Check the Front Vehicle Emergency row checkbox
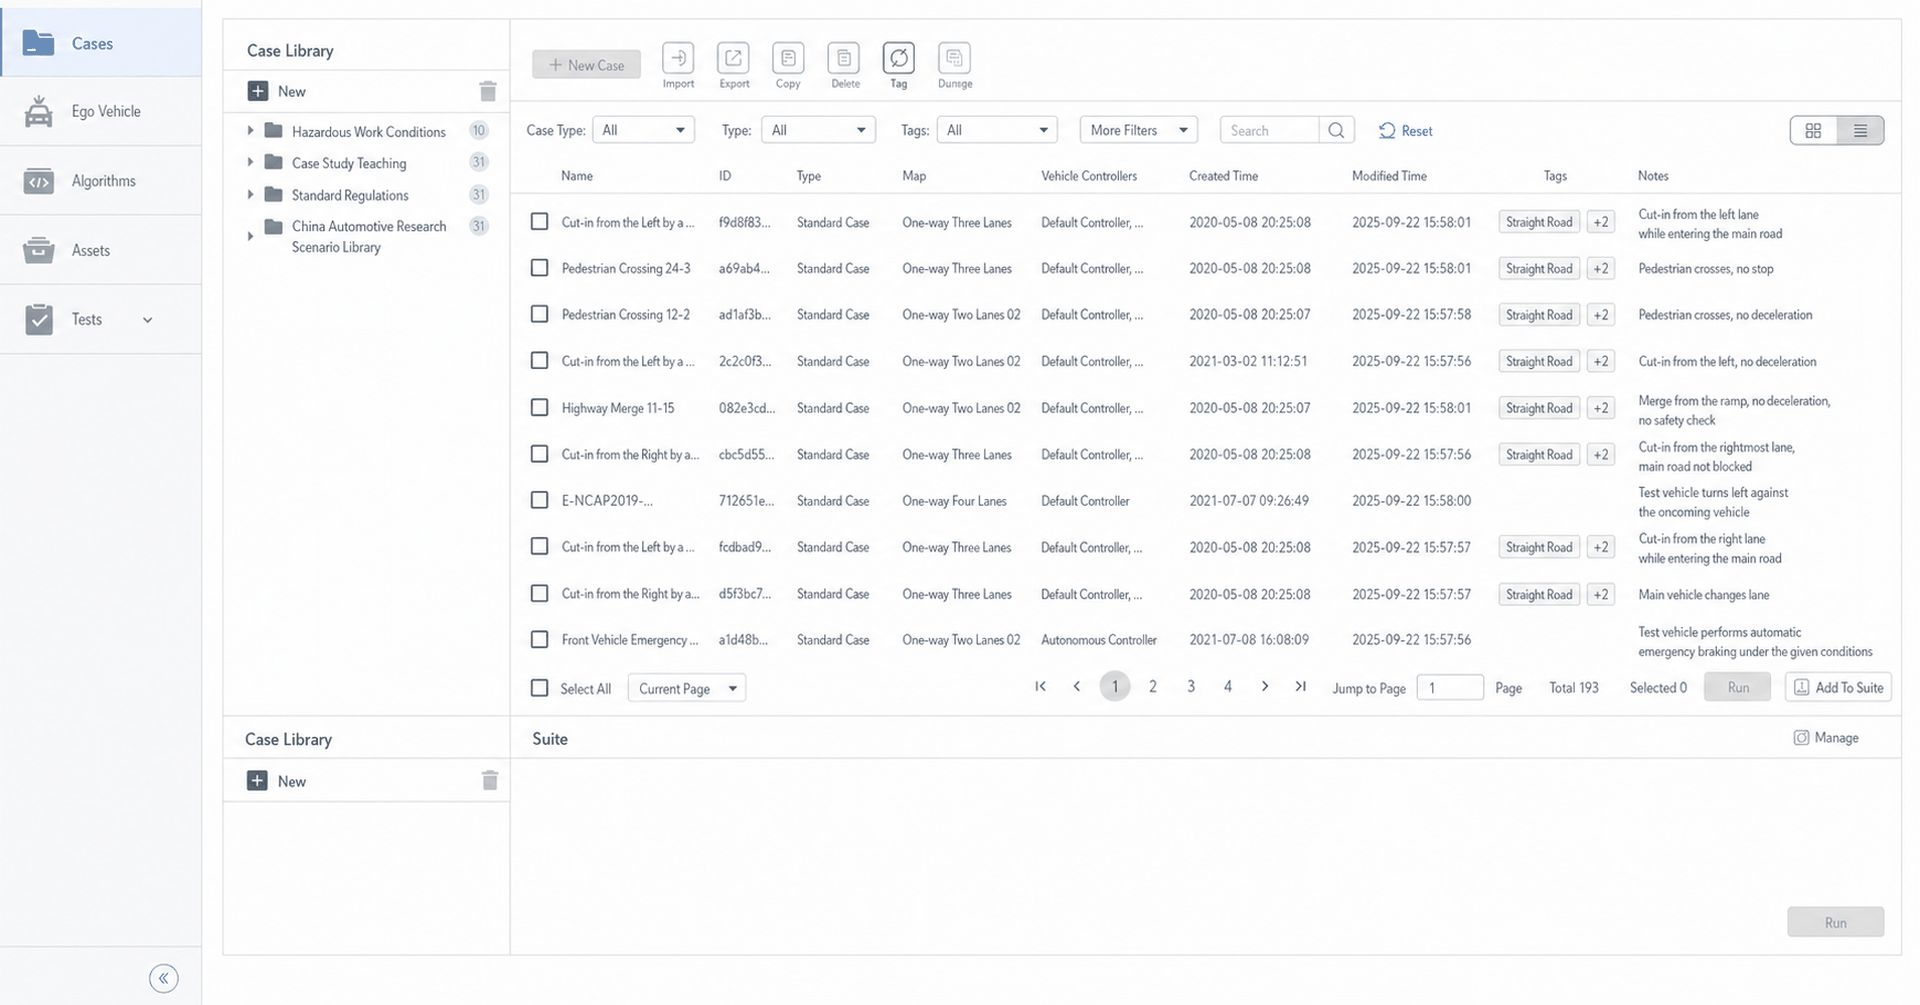 (539, 639)
